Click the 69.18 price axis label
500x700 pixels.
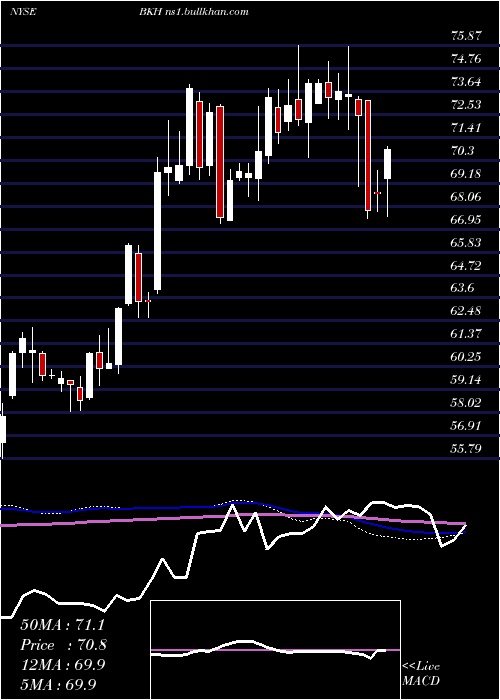[467, 173]
